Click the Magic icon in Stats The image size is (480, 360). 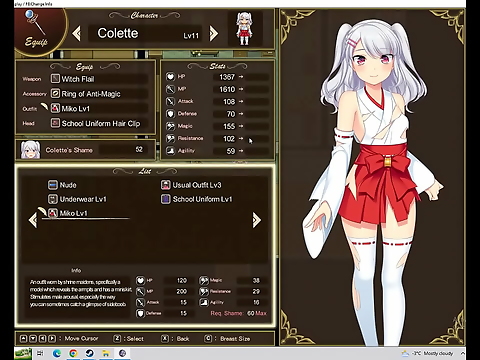170,126
